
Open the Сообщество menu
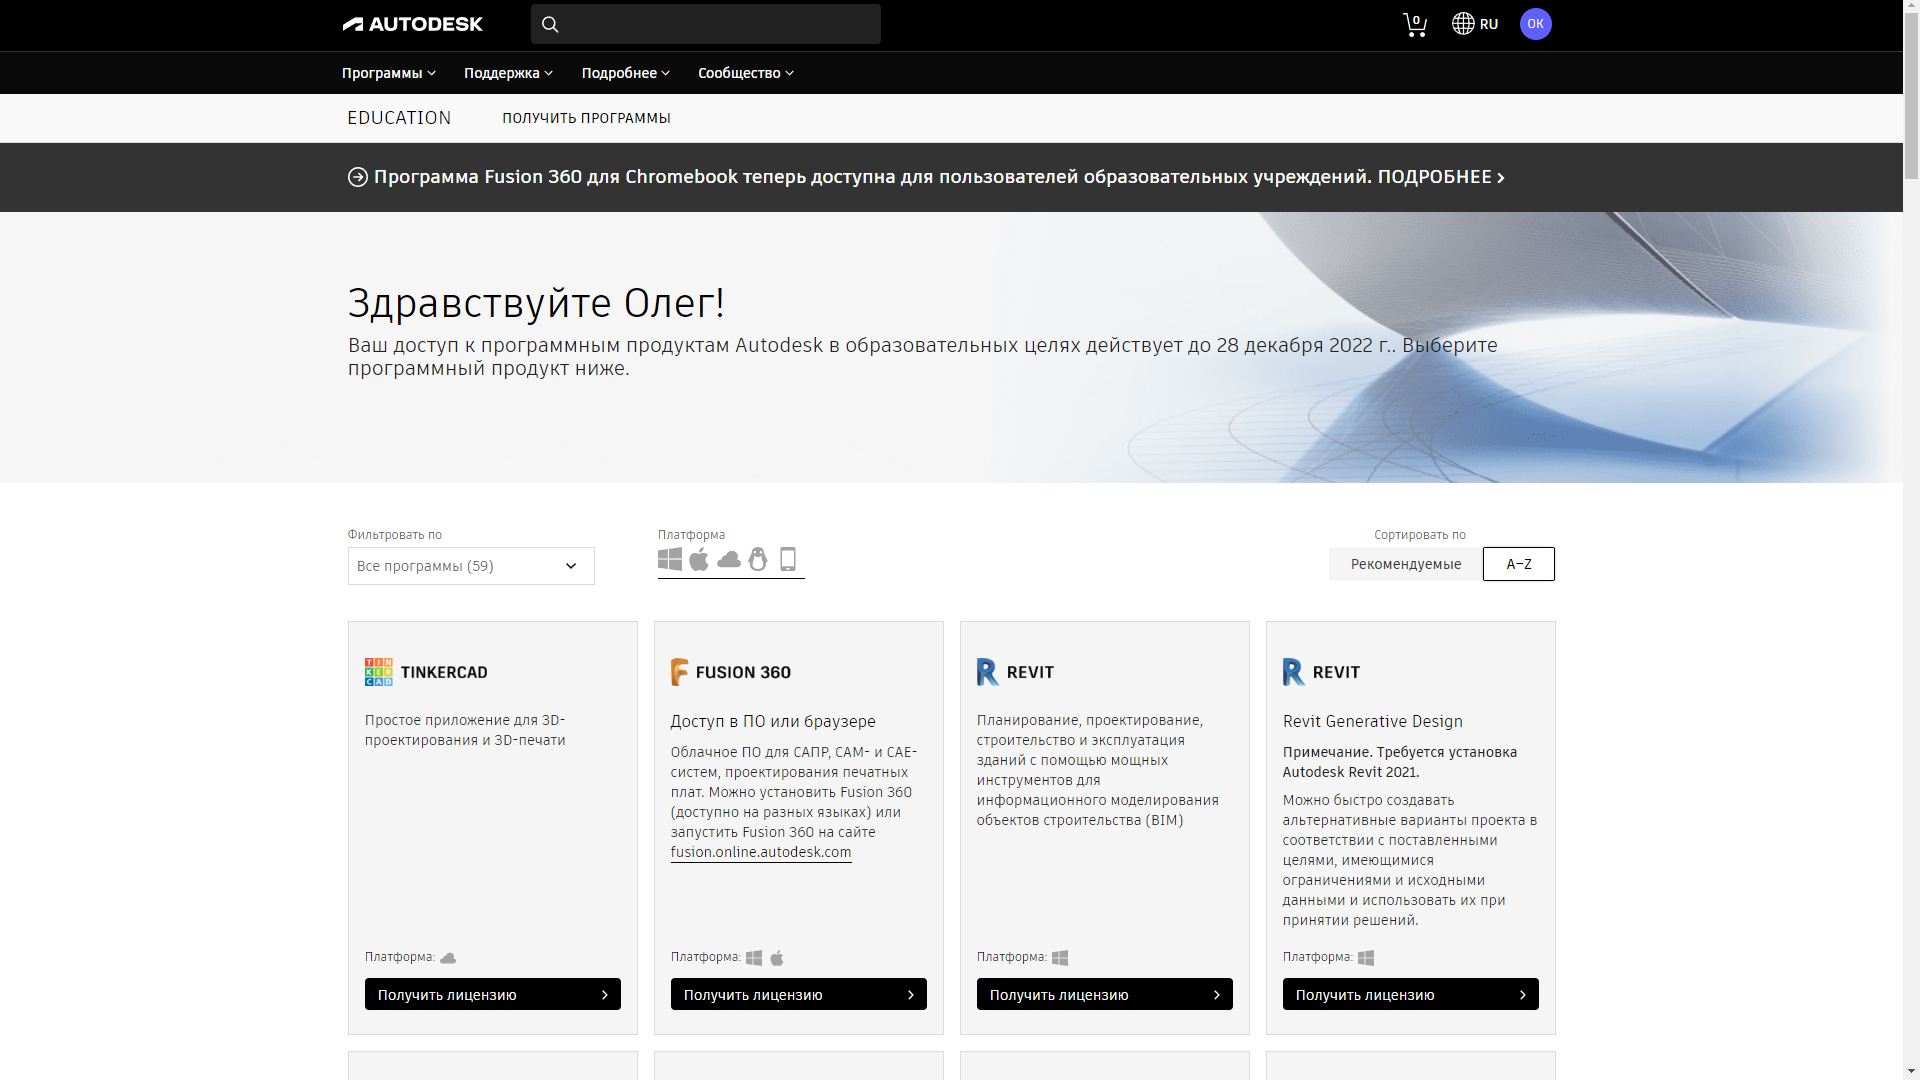click(x=745, y=73)
